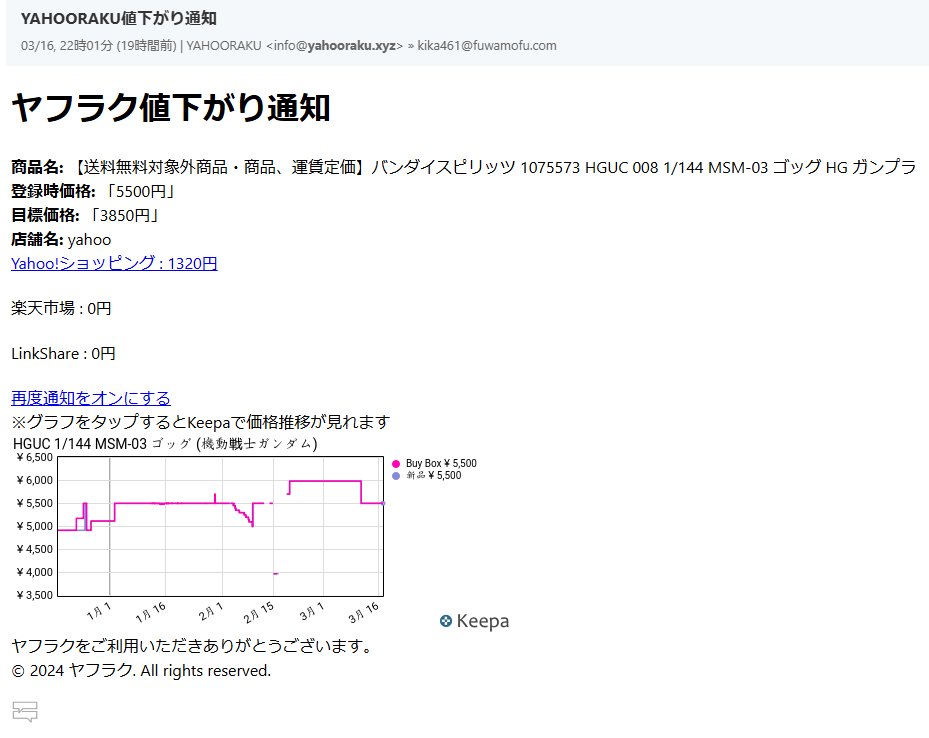Screen dimensions: 929x738
Task: Click the gear symbol inside the Keepa logo
Action: 445,621
